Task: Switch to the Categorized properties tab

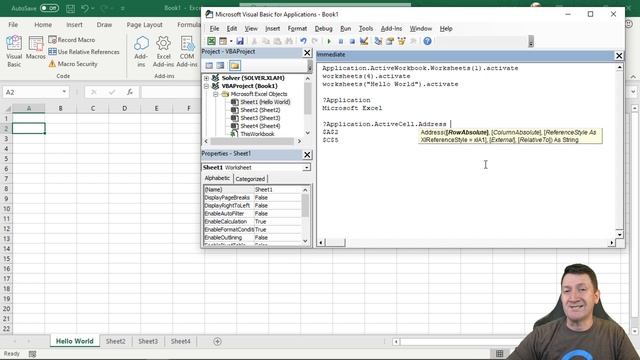Action: click(x=250, y=179)
